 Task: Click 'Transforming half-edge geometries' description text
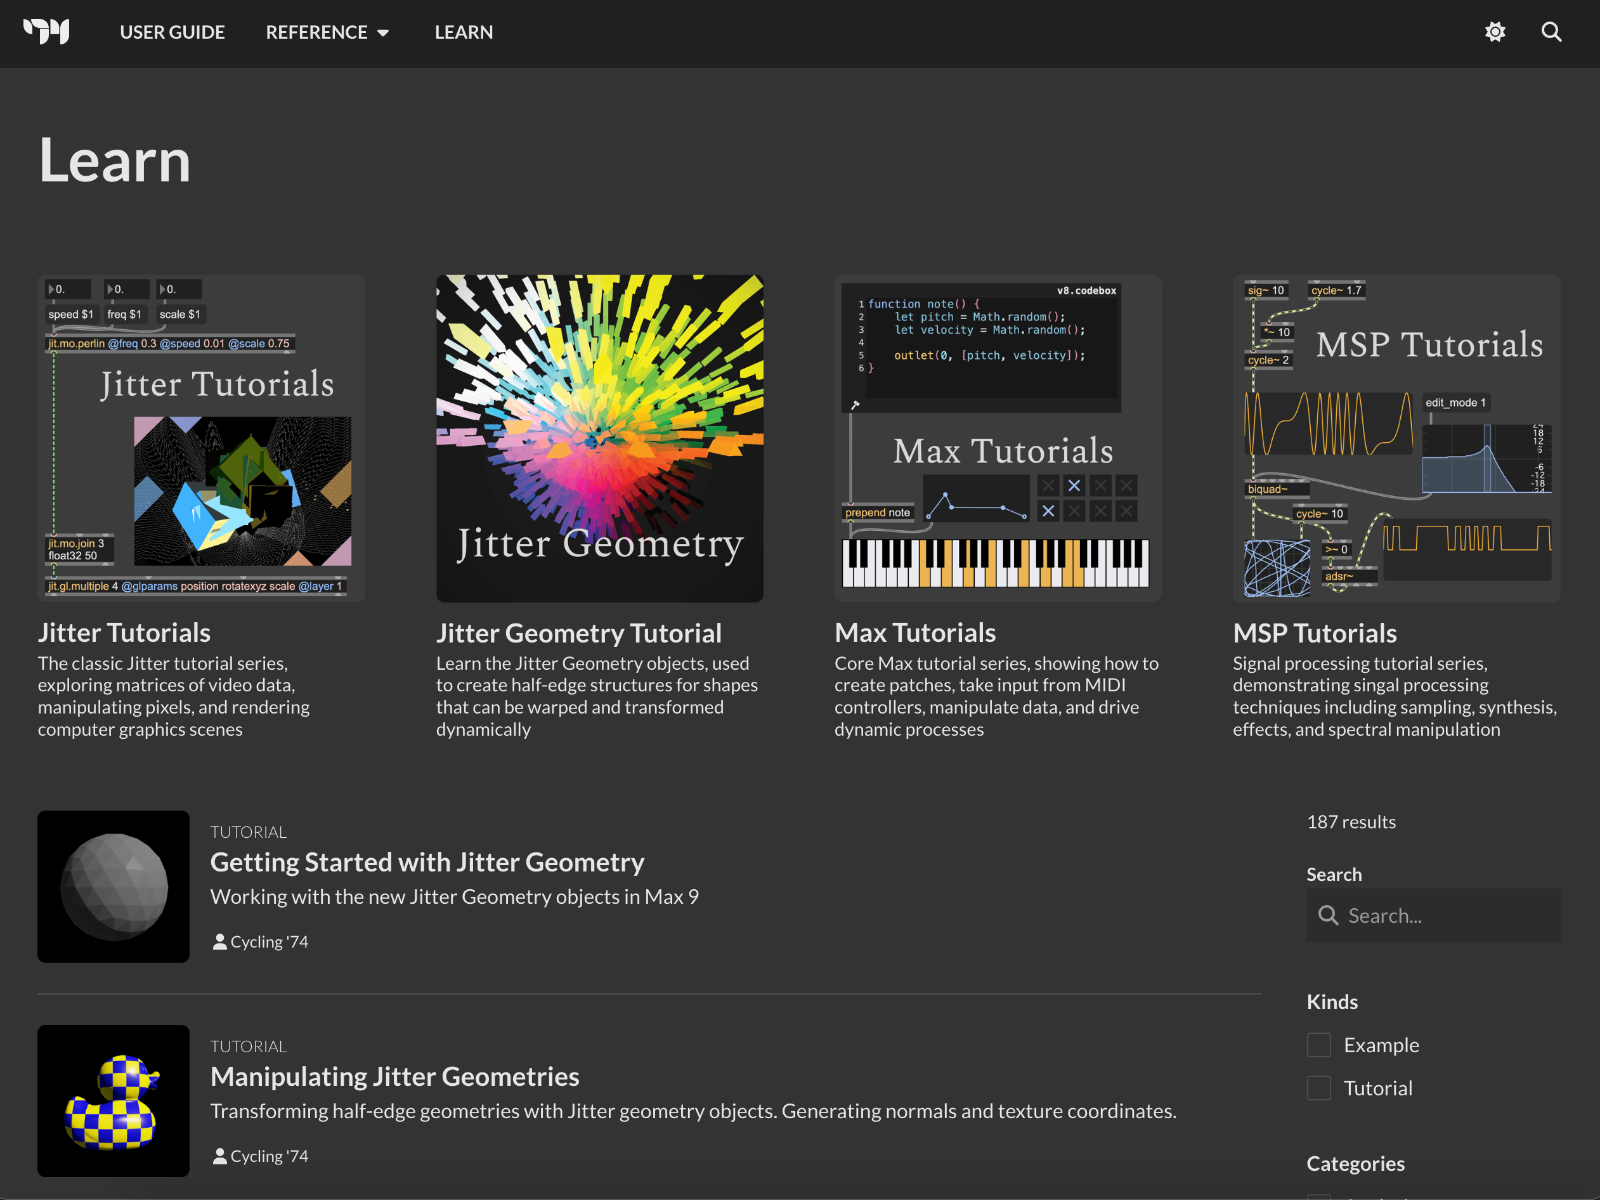coord(693,1111)
